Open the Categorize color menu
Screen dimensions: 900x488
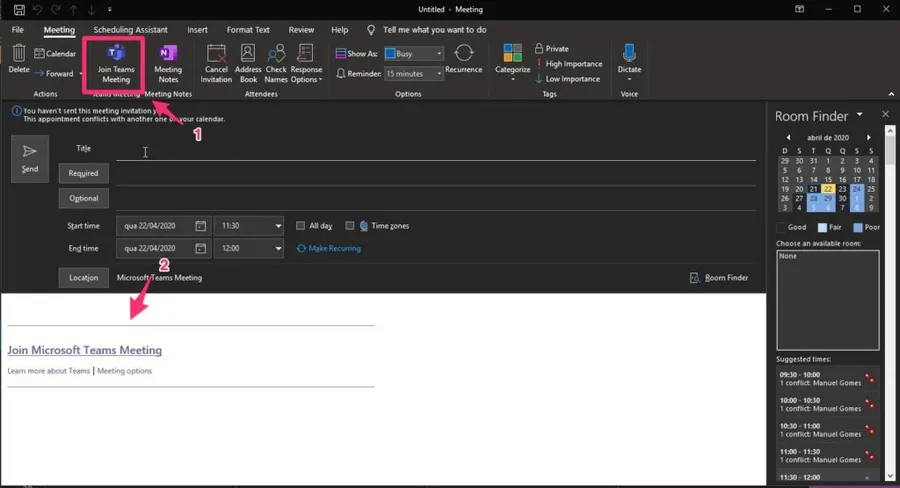pos(512,53)
